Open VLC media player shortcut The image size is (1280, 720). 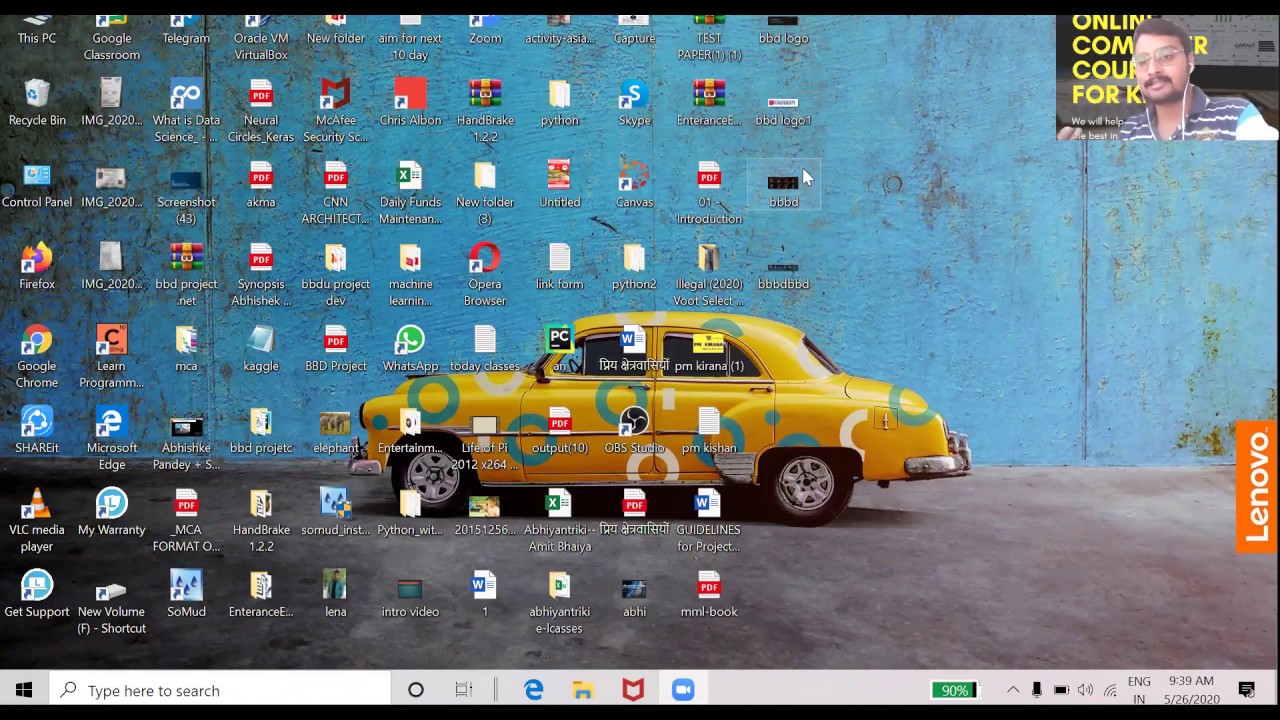tap(37, 521)
